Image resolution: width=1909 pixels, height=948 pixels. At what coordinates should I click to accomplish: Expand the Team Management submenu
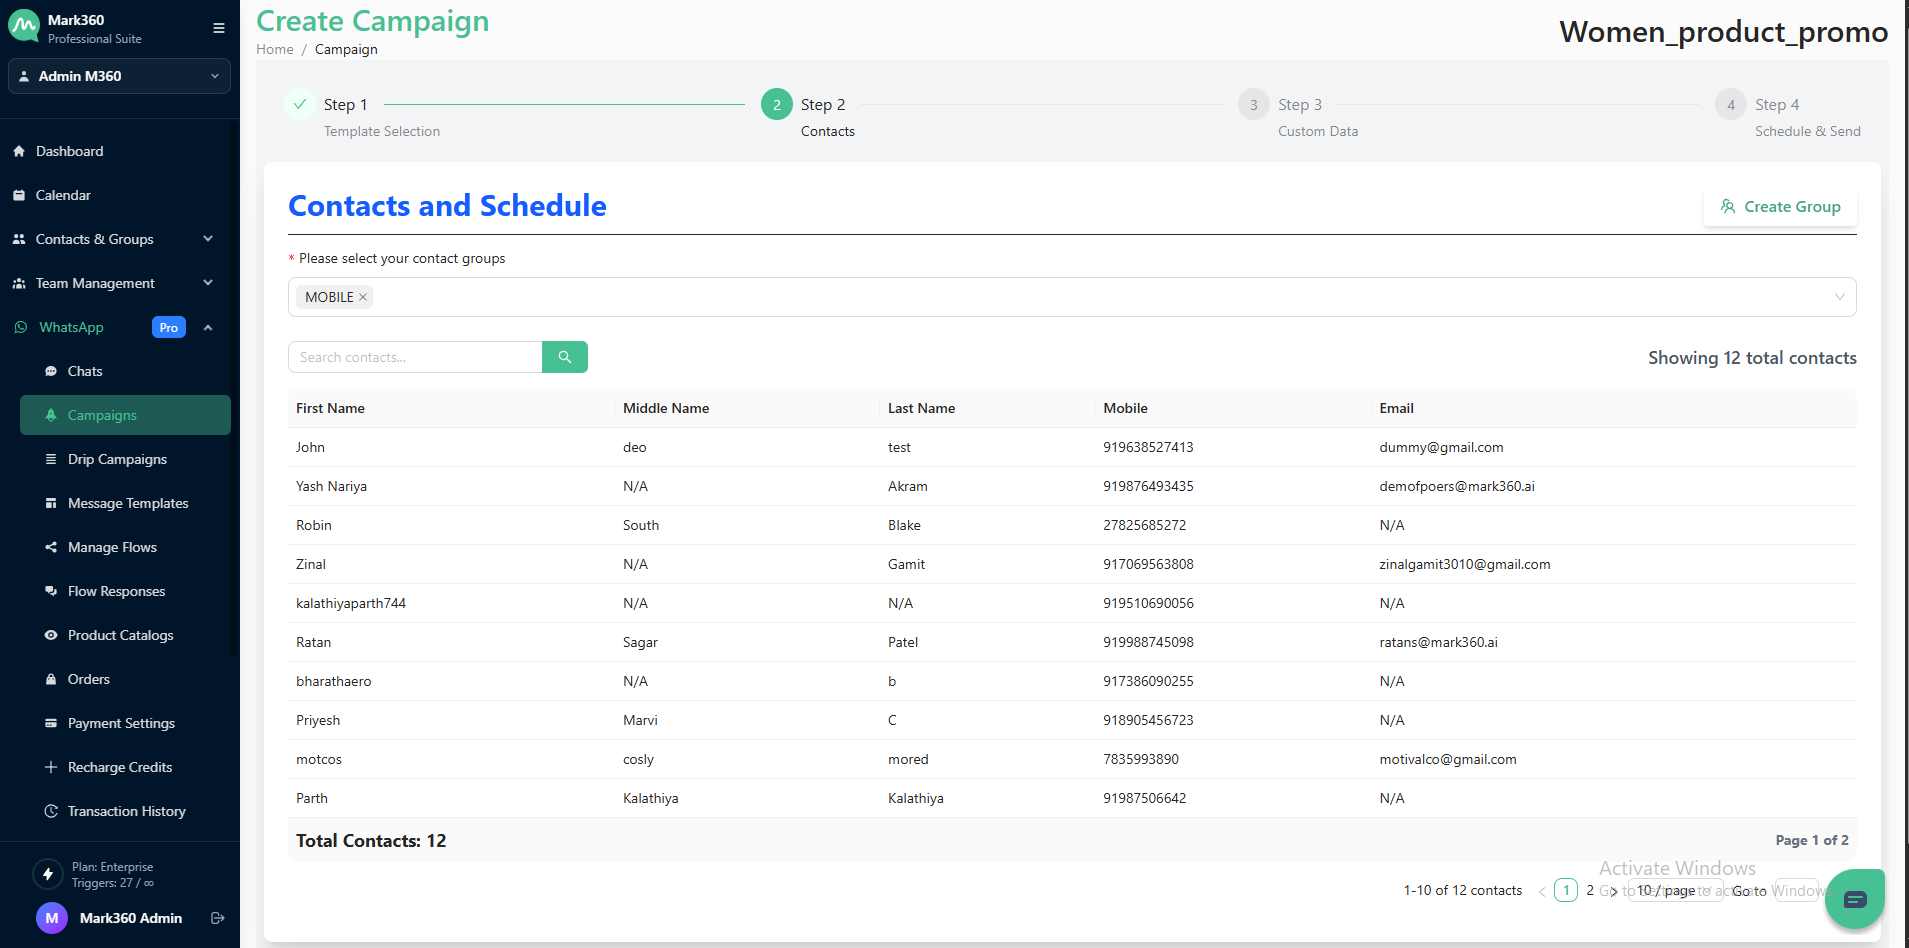208,283
